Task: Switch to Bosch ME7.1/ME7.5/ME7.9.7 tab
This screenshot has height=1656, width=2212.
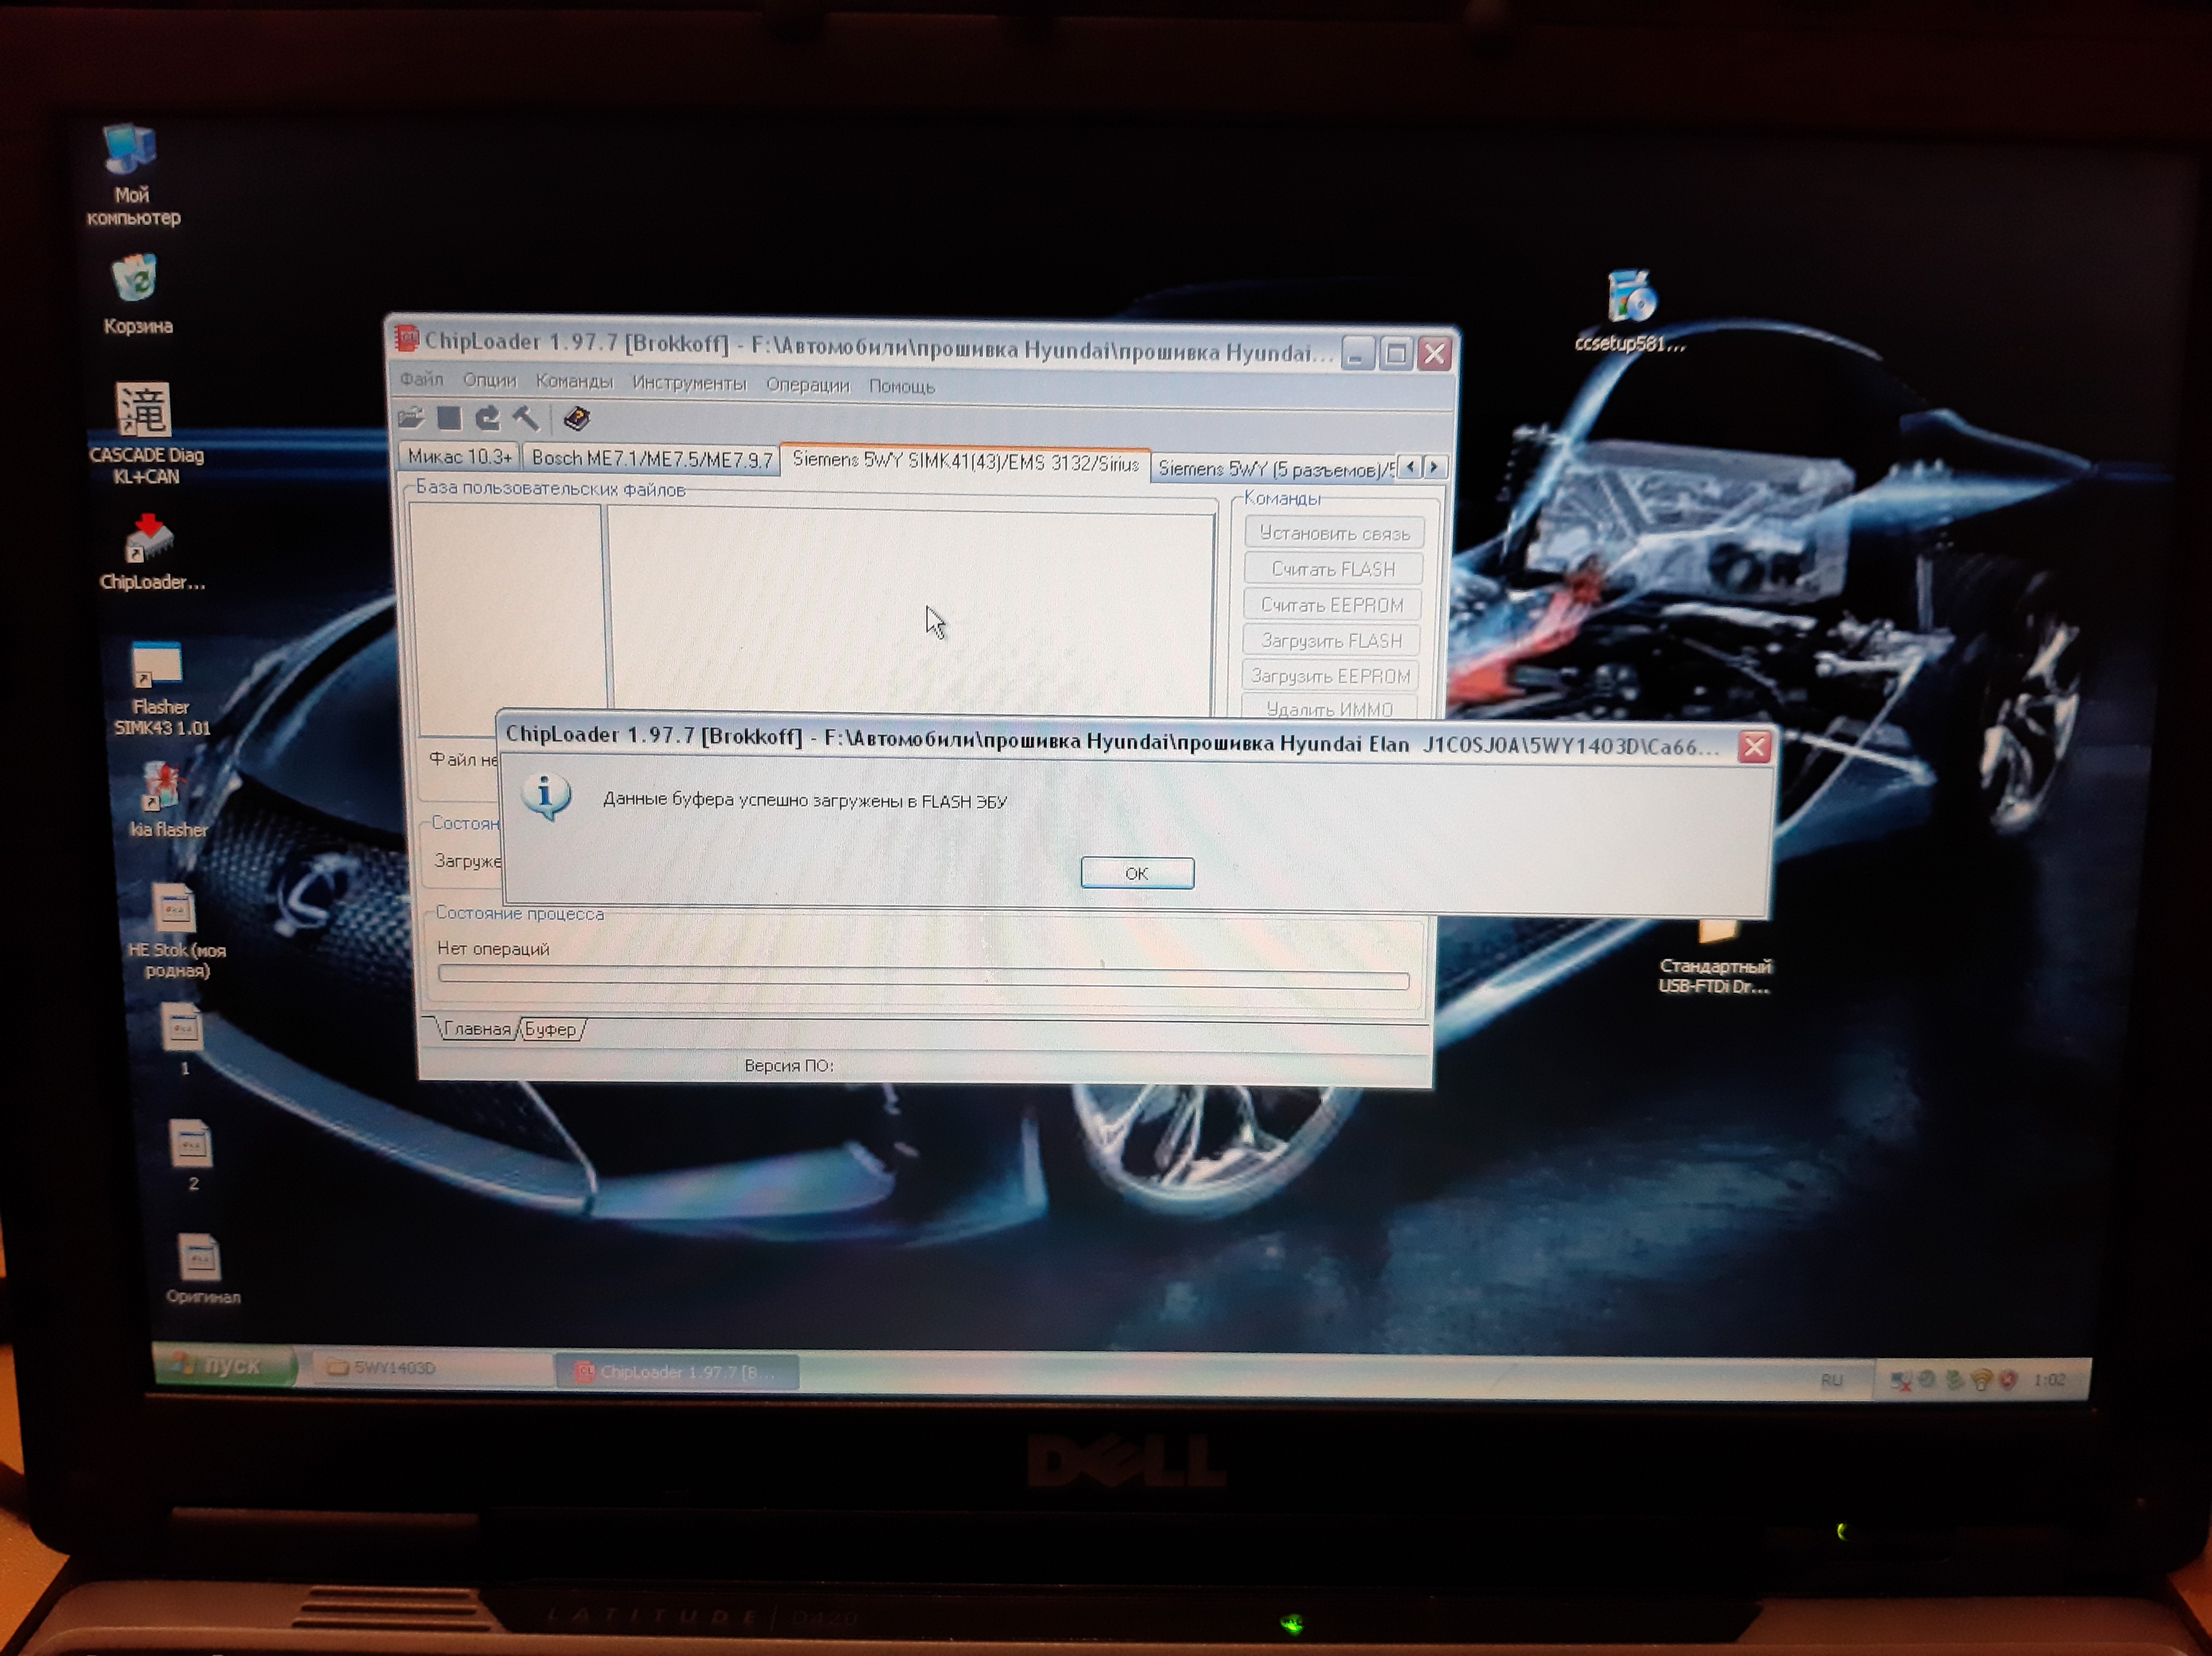Action: [651, 458]
